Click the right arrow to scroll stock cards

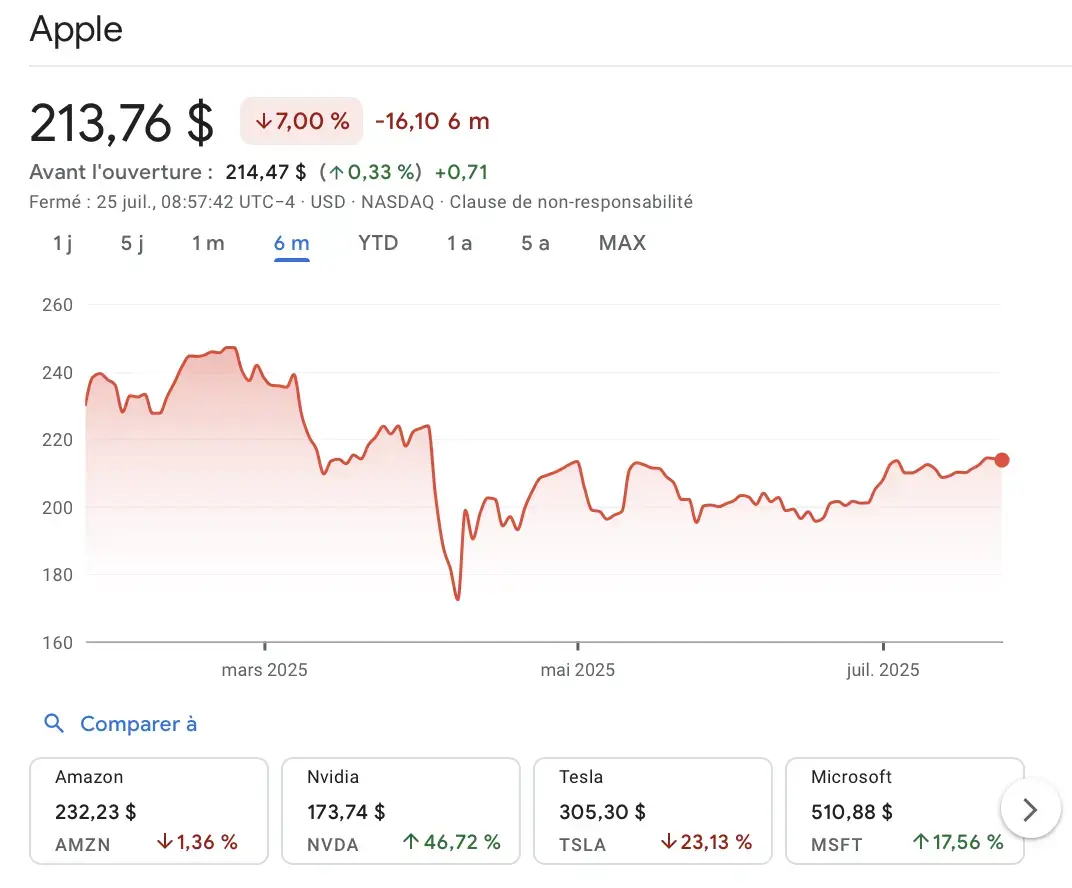1031,808
